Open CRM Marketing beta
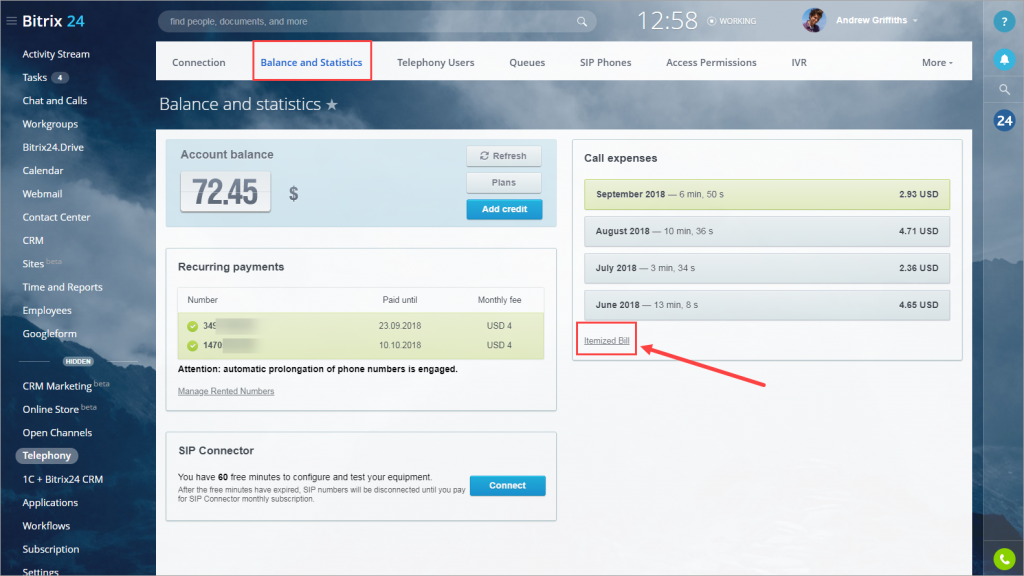Viewport: 1024px width, 576px height. coord(66,385)
